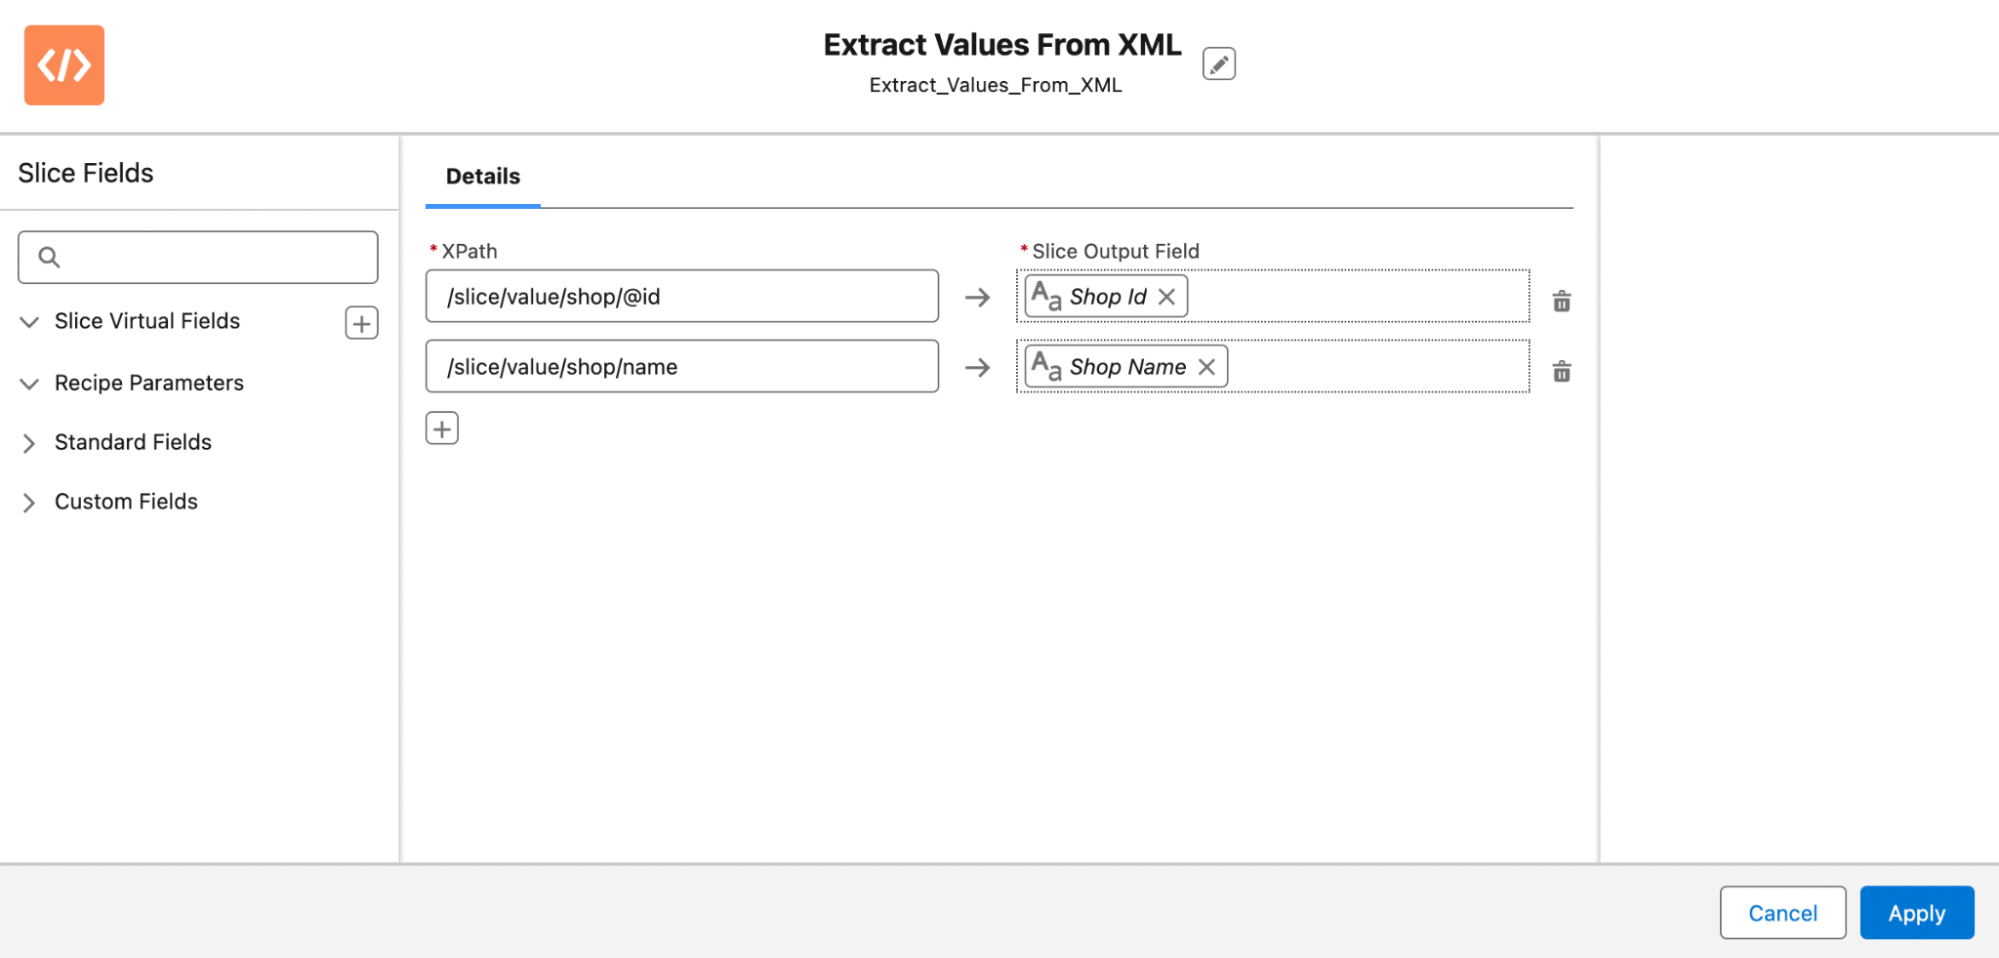
Task: Click the pencil icon to rename the transform
Action: pos(1219,63)
